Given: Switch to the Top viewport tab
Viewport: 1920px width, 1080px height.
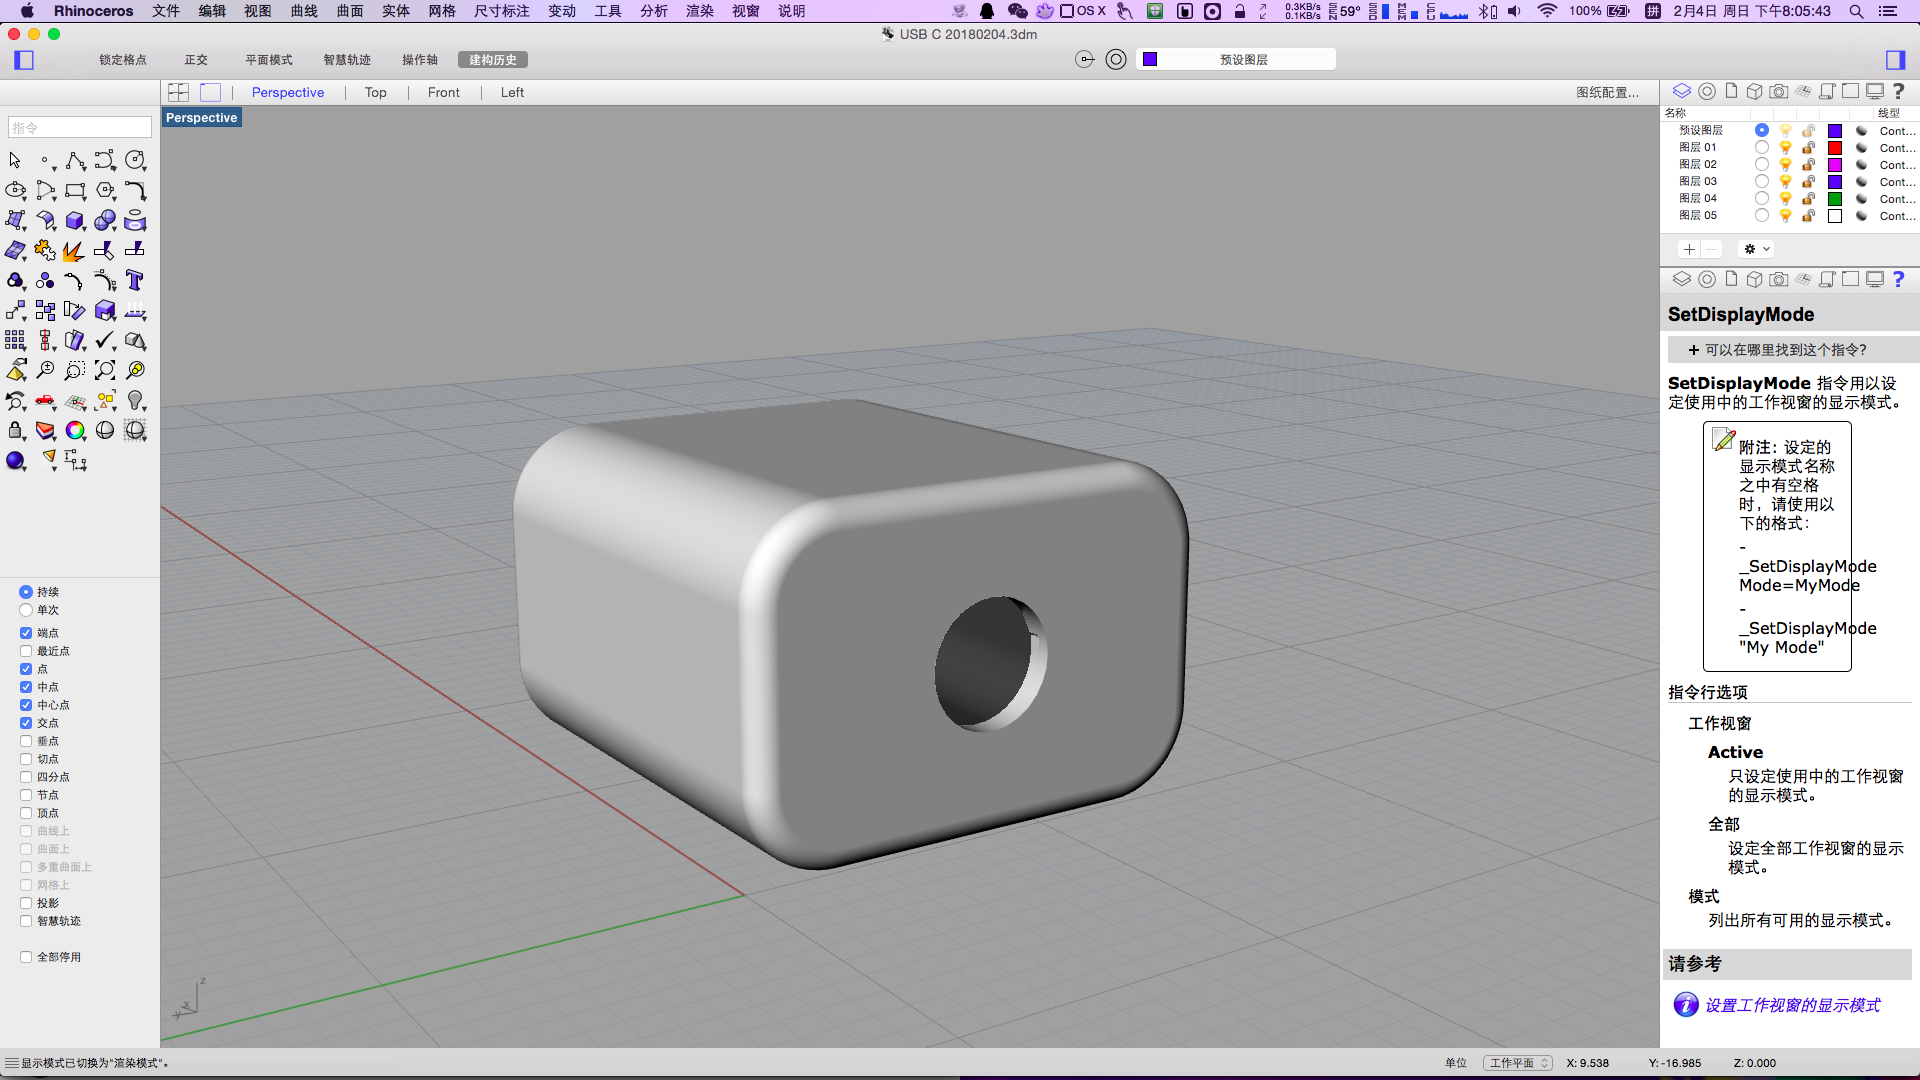Looking at the screenshot, I should point(375,92).
